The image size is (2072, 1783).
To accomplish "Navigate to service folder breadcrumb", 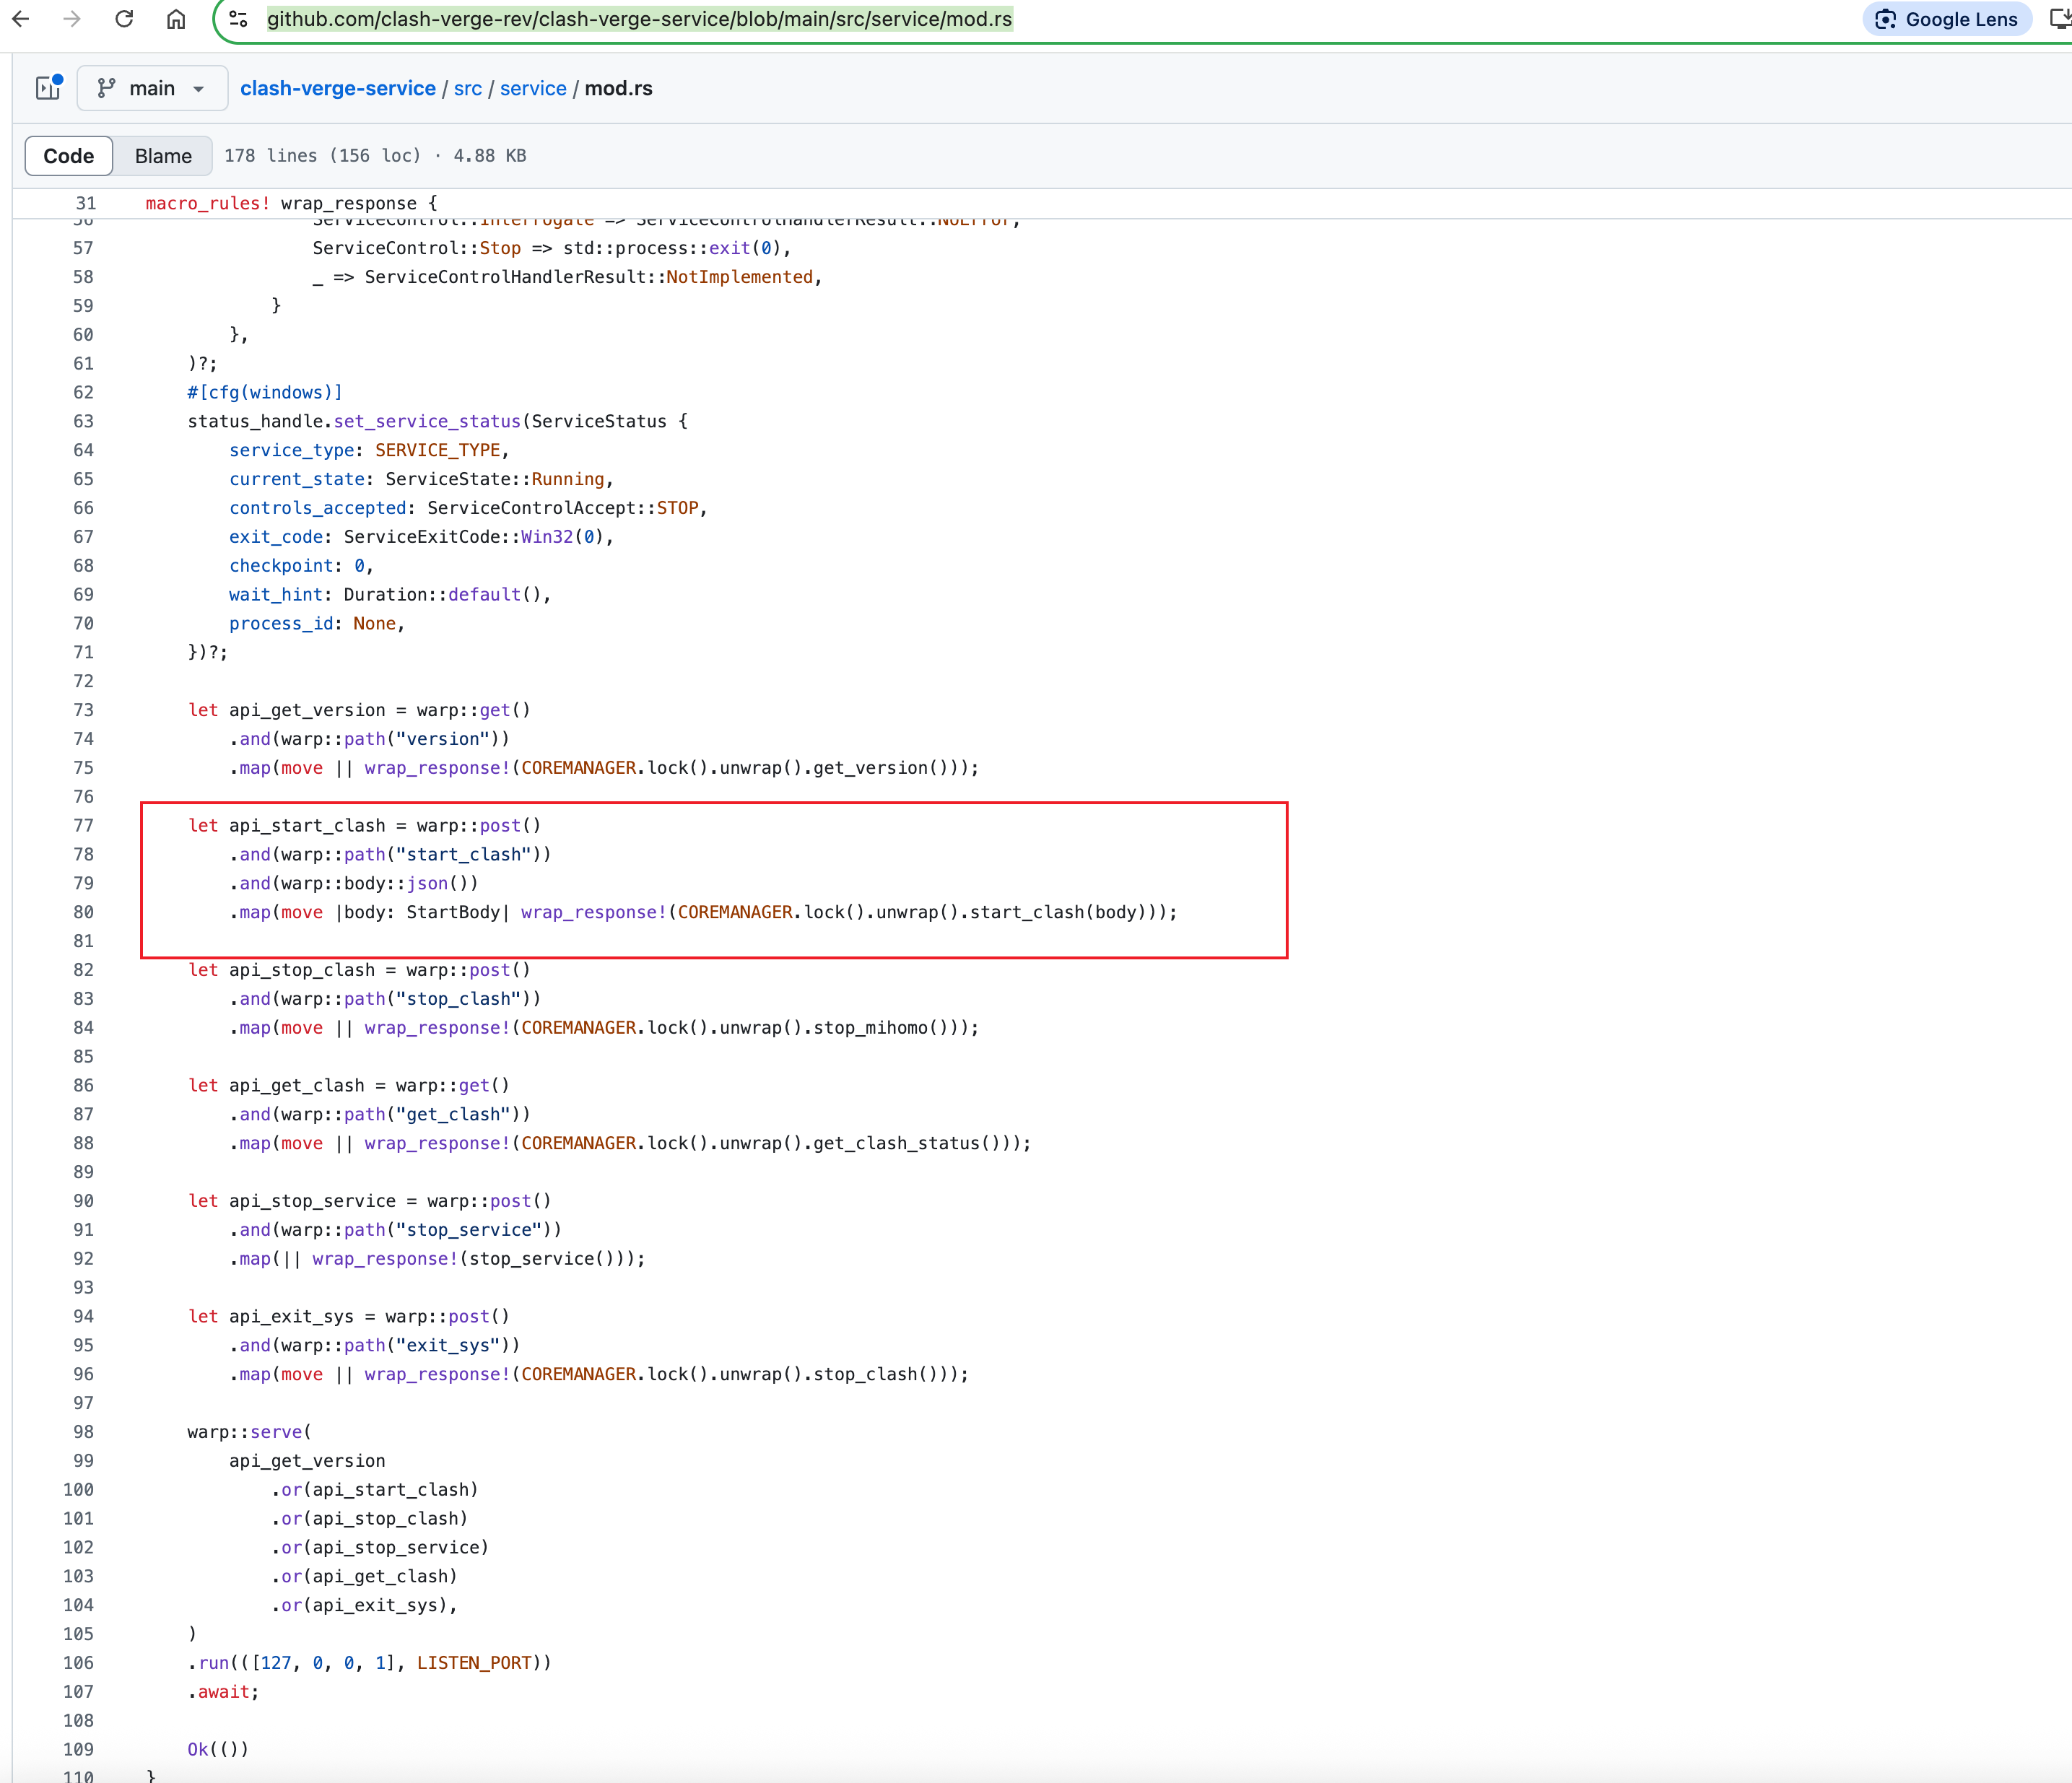I will click(533, 88).
